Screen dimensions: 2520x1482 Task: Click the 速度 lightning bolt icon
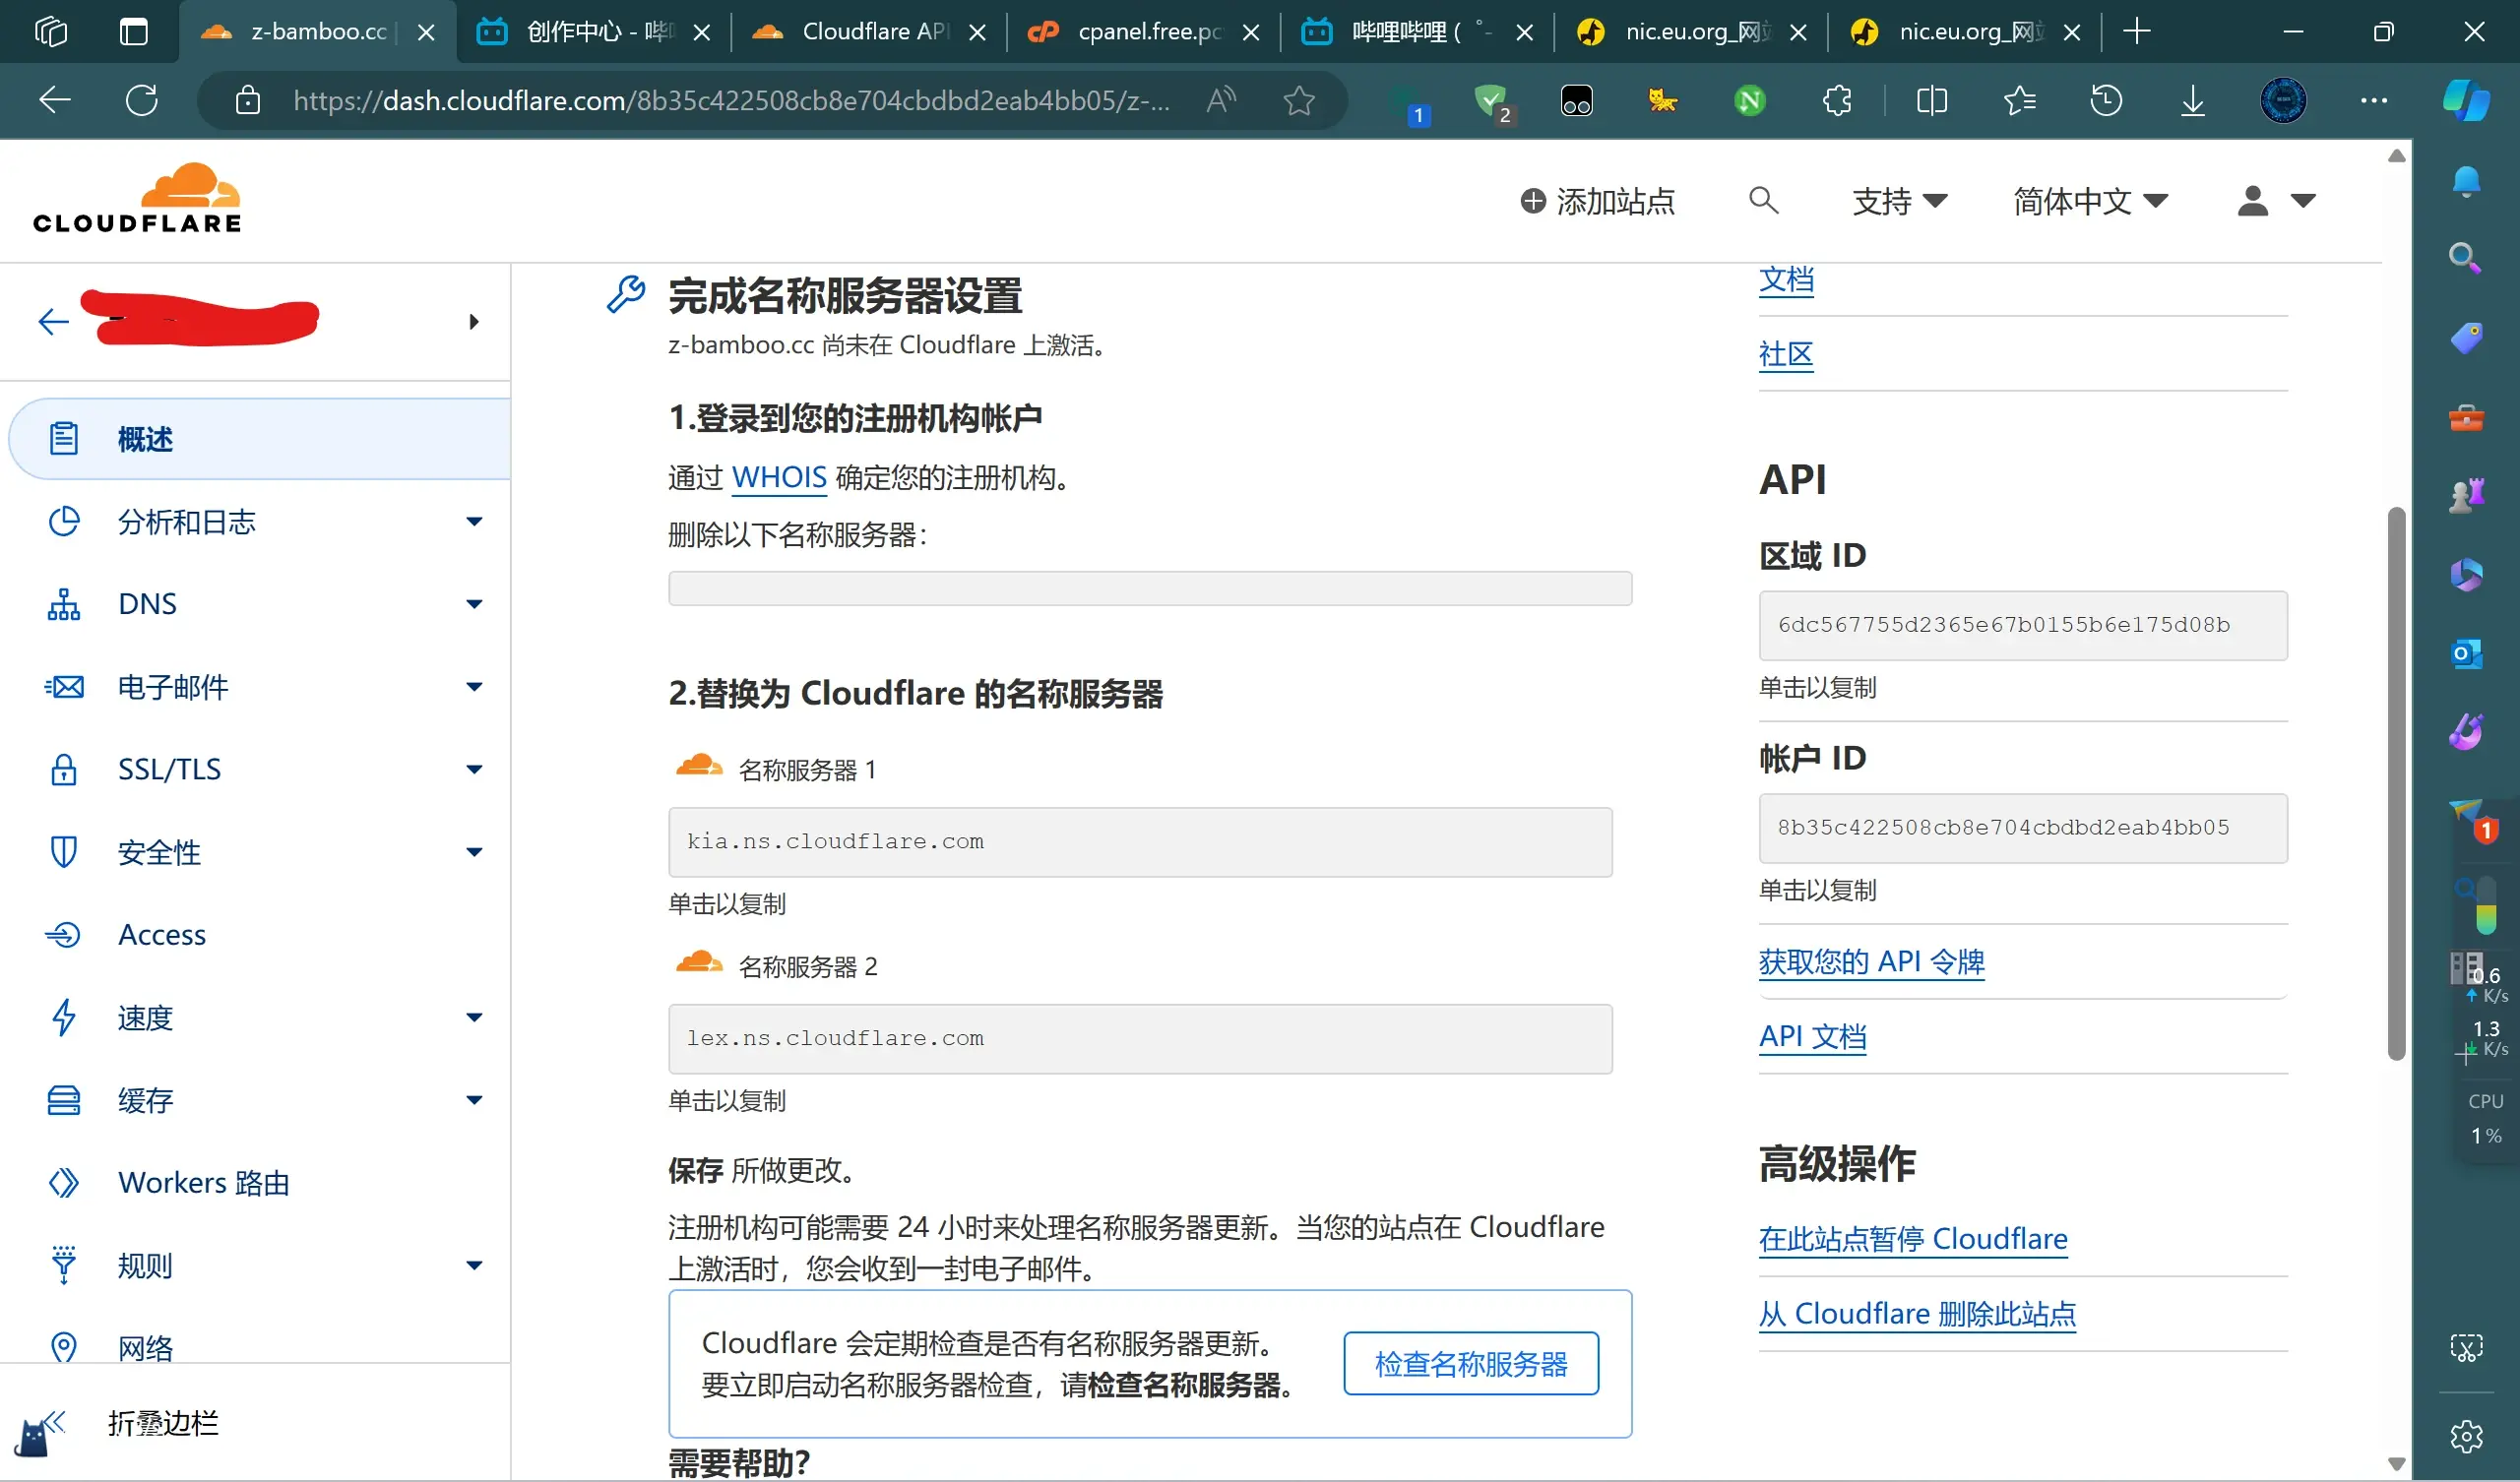[64, 1017]
